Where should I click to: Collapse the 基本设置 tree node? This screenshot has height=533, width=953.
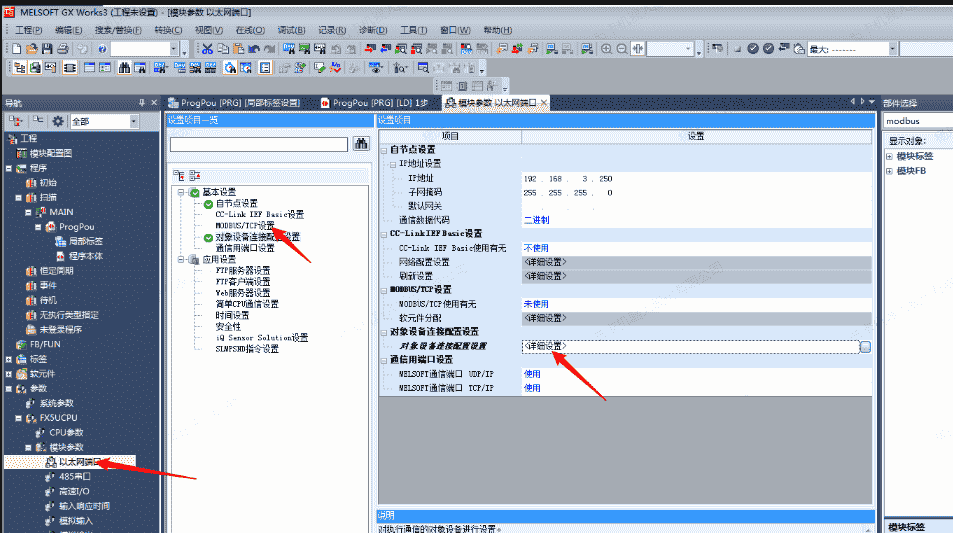(x=181, y=192)
